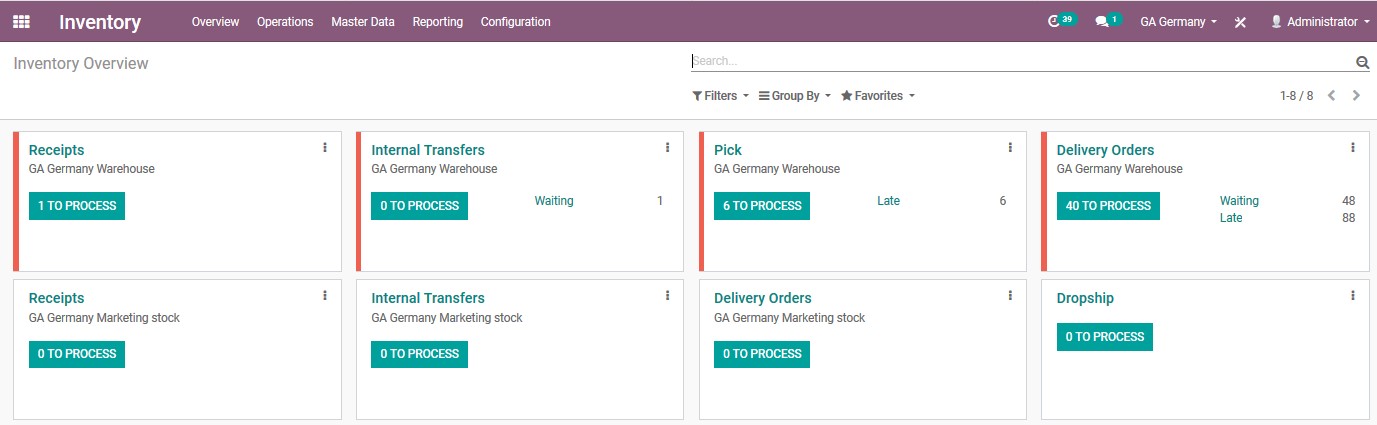Open the Operations menu

[285, 22]
